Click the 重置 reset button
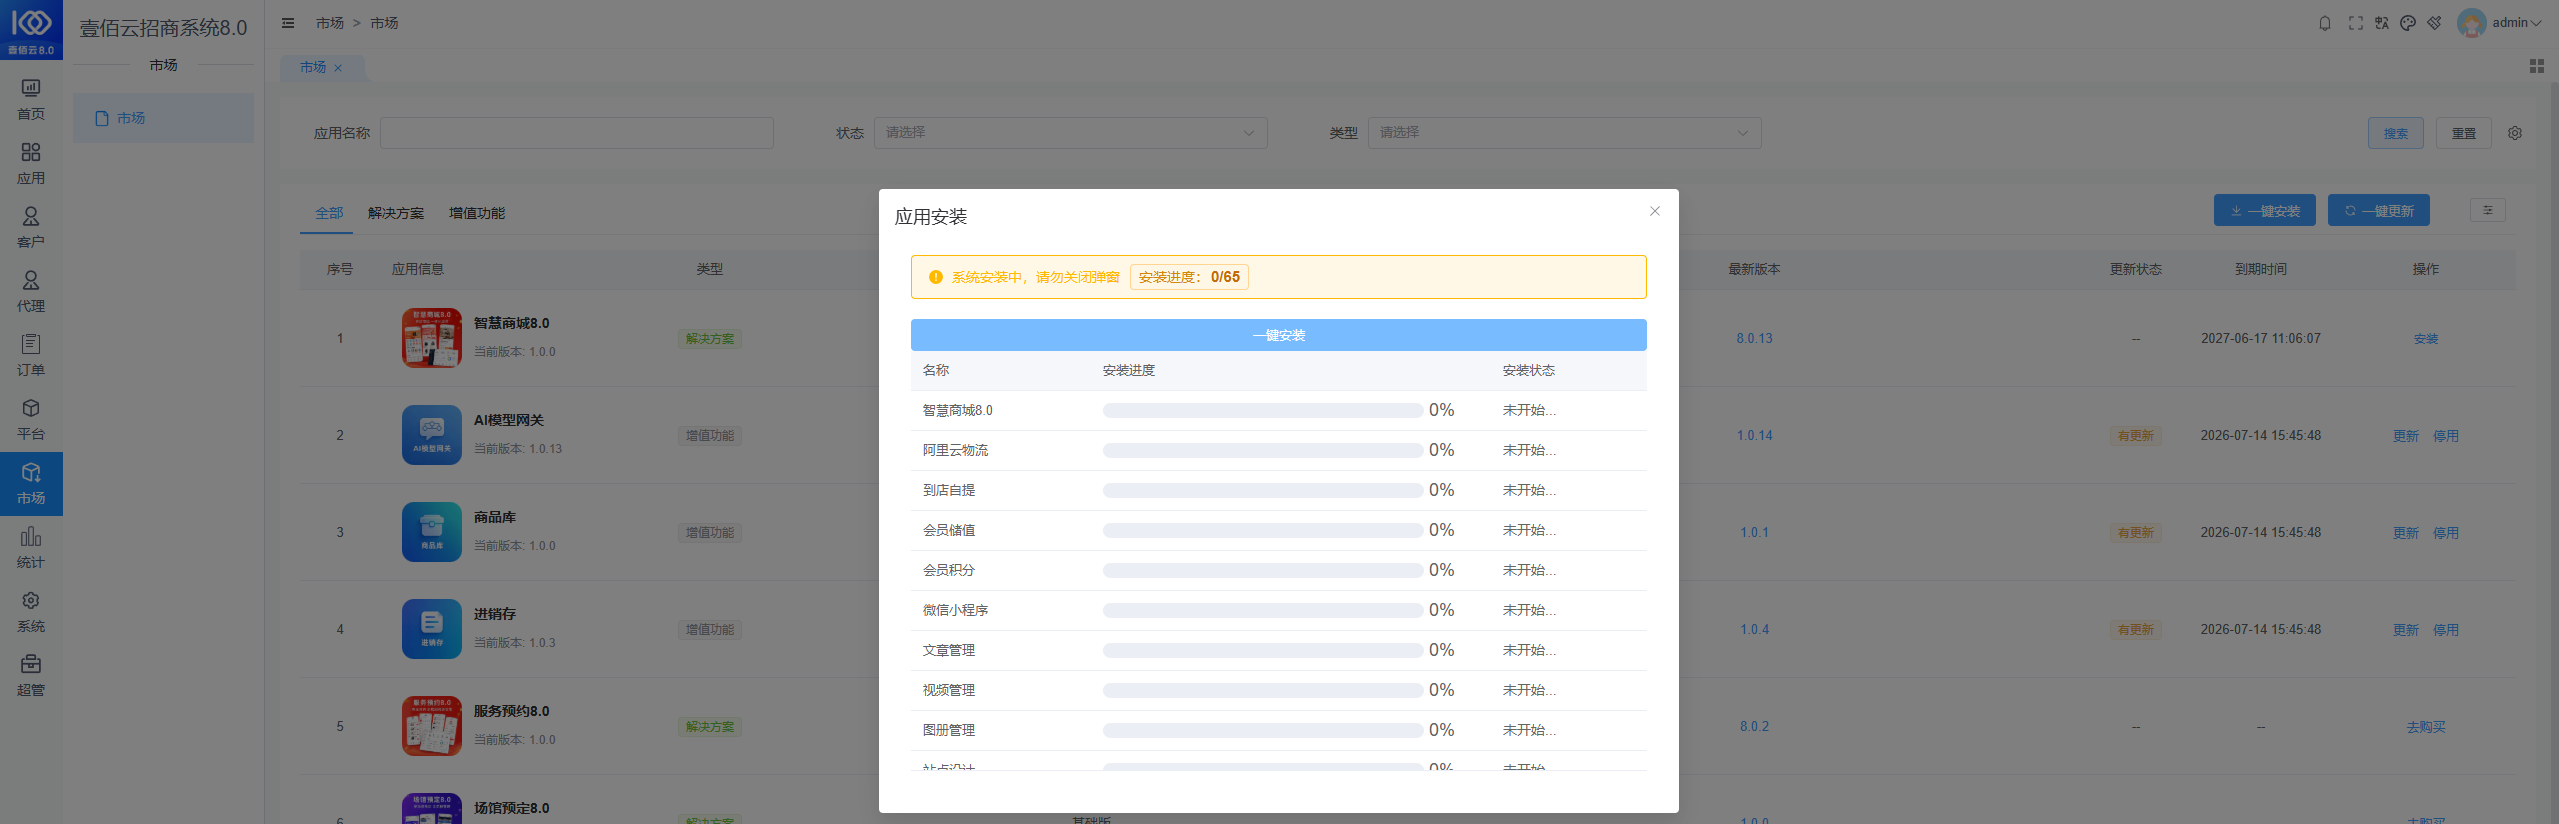2559x824 pixels. (2464, 133)
